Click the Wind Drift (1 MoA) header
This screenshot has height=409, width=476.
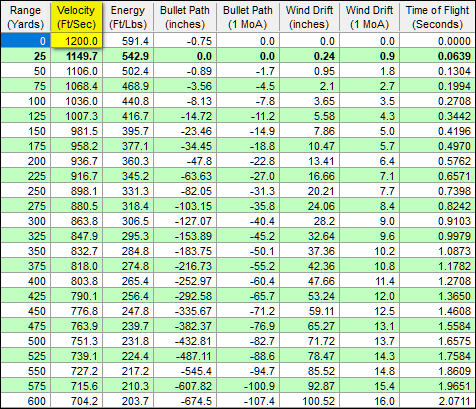coord(369,17)
